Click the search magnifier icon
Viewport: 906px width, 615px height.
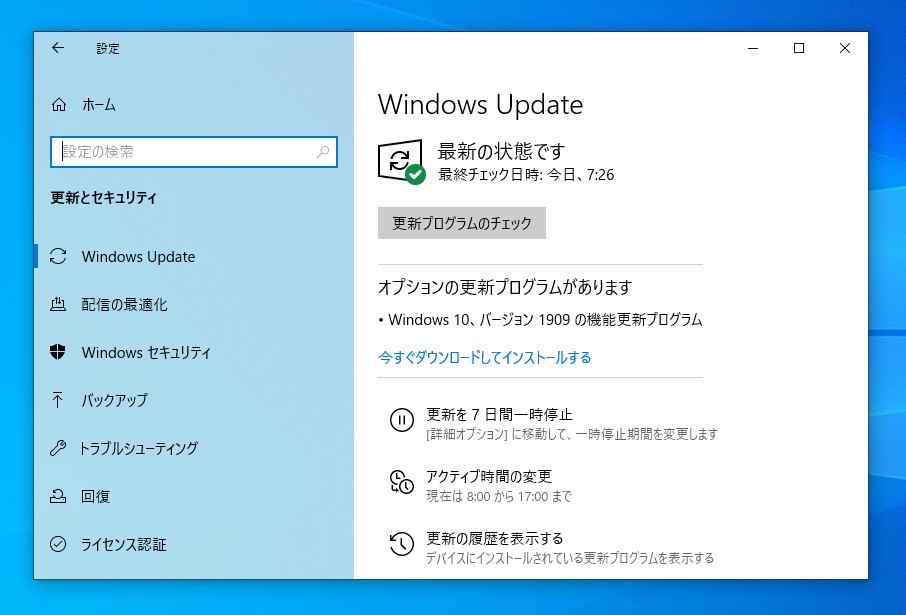click(323, 152)
